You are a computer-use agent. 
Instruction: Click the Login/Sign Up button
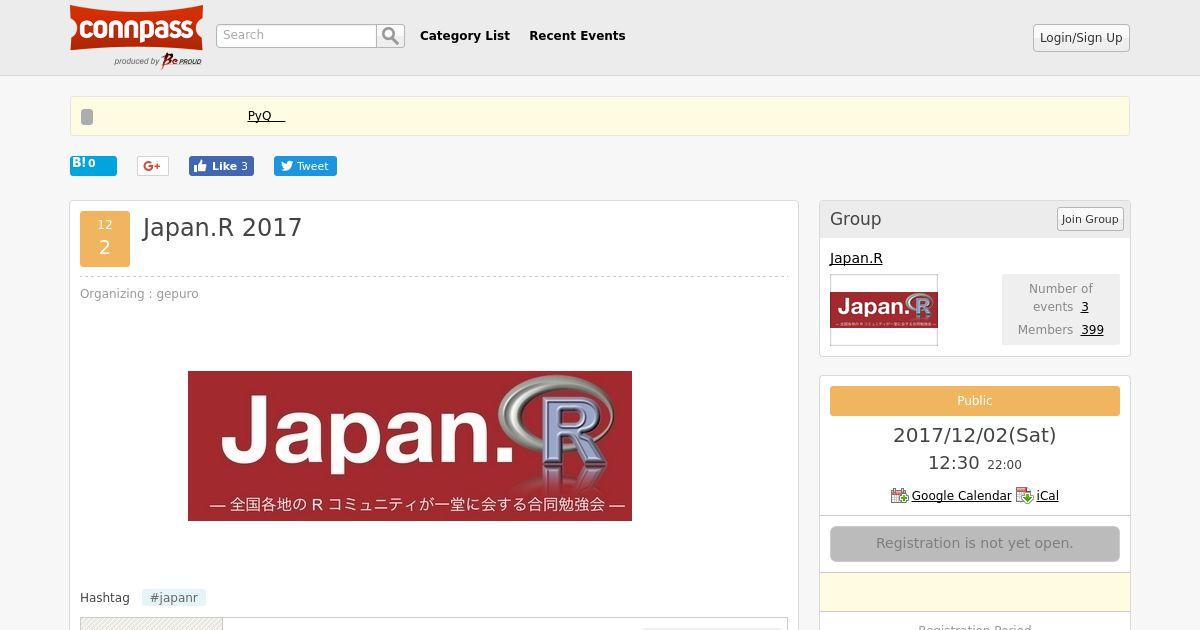1081,38
